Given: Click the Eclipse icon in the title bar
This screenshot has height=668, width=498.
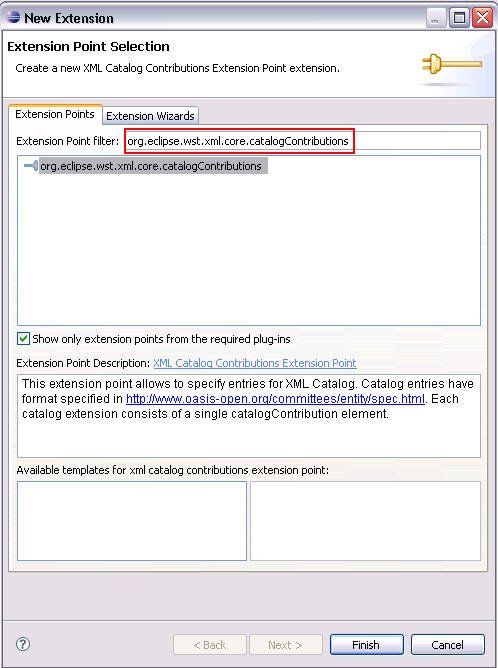Looking at the screenshot, I should [x=14, y=17].
